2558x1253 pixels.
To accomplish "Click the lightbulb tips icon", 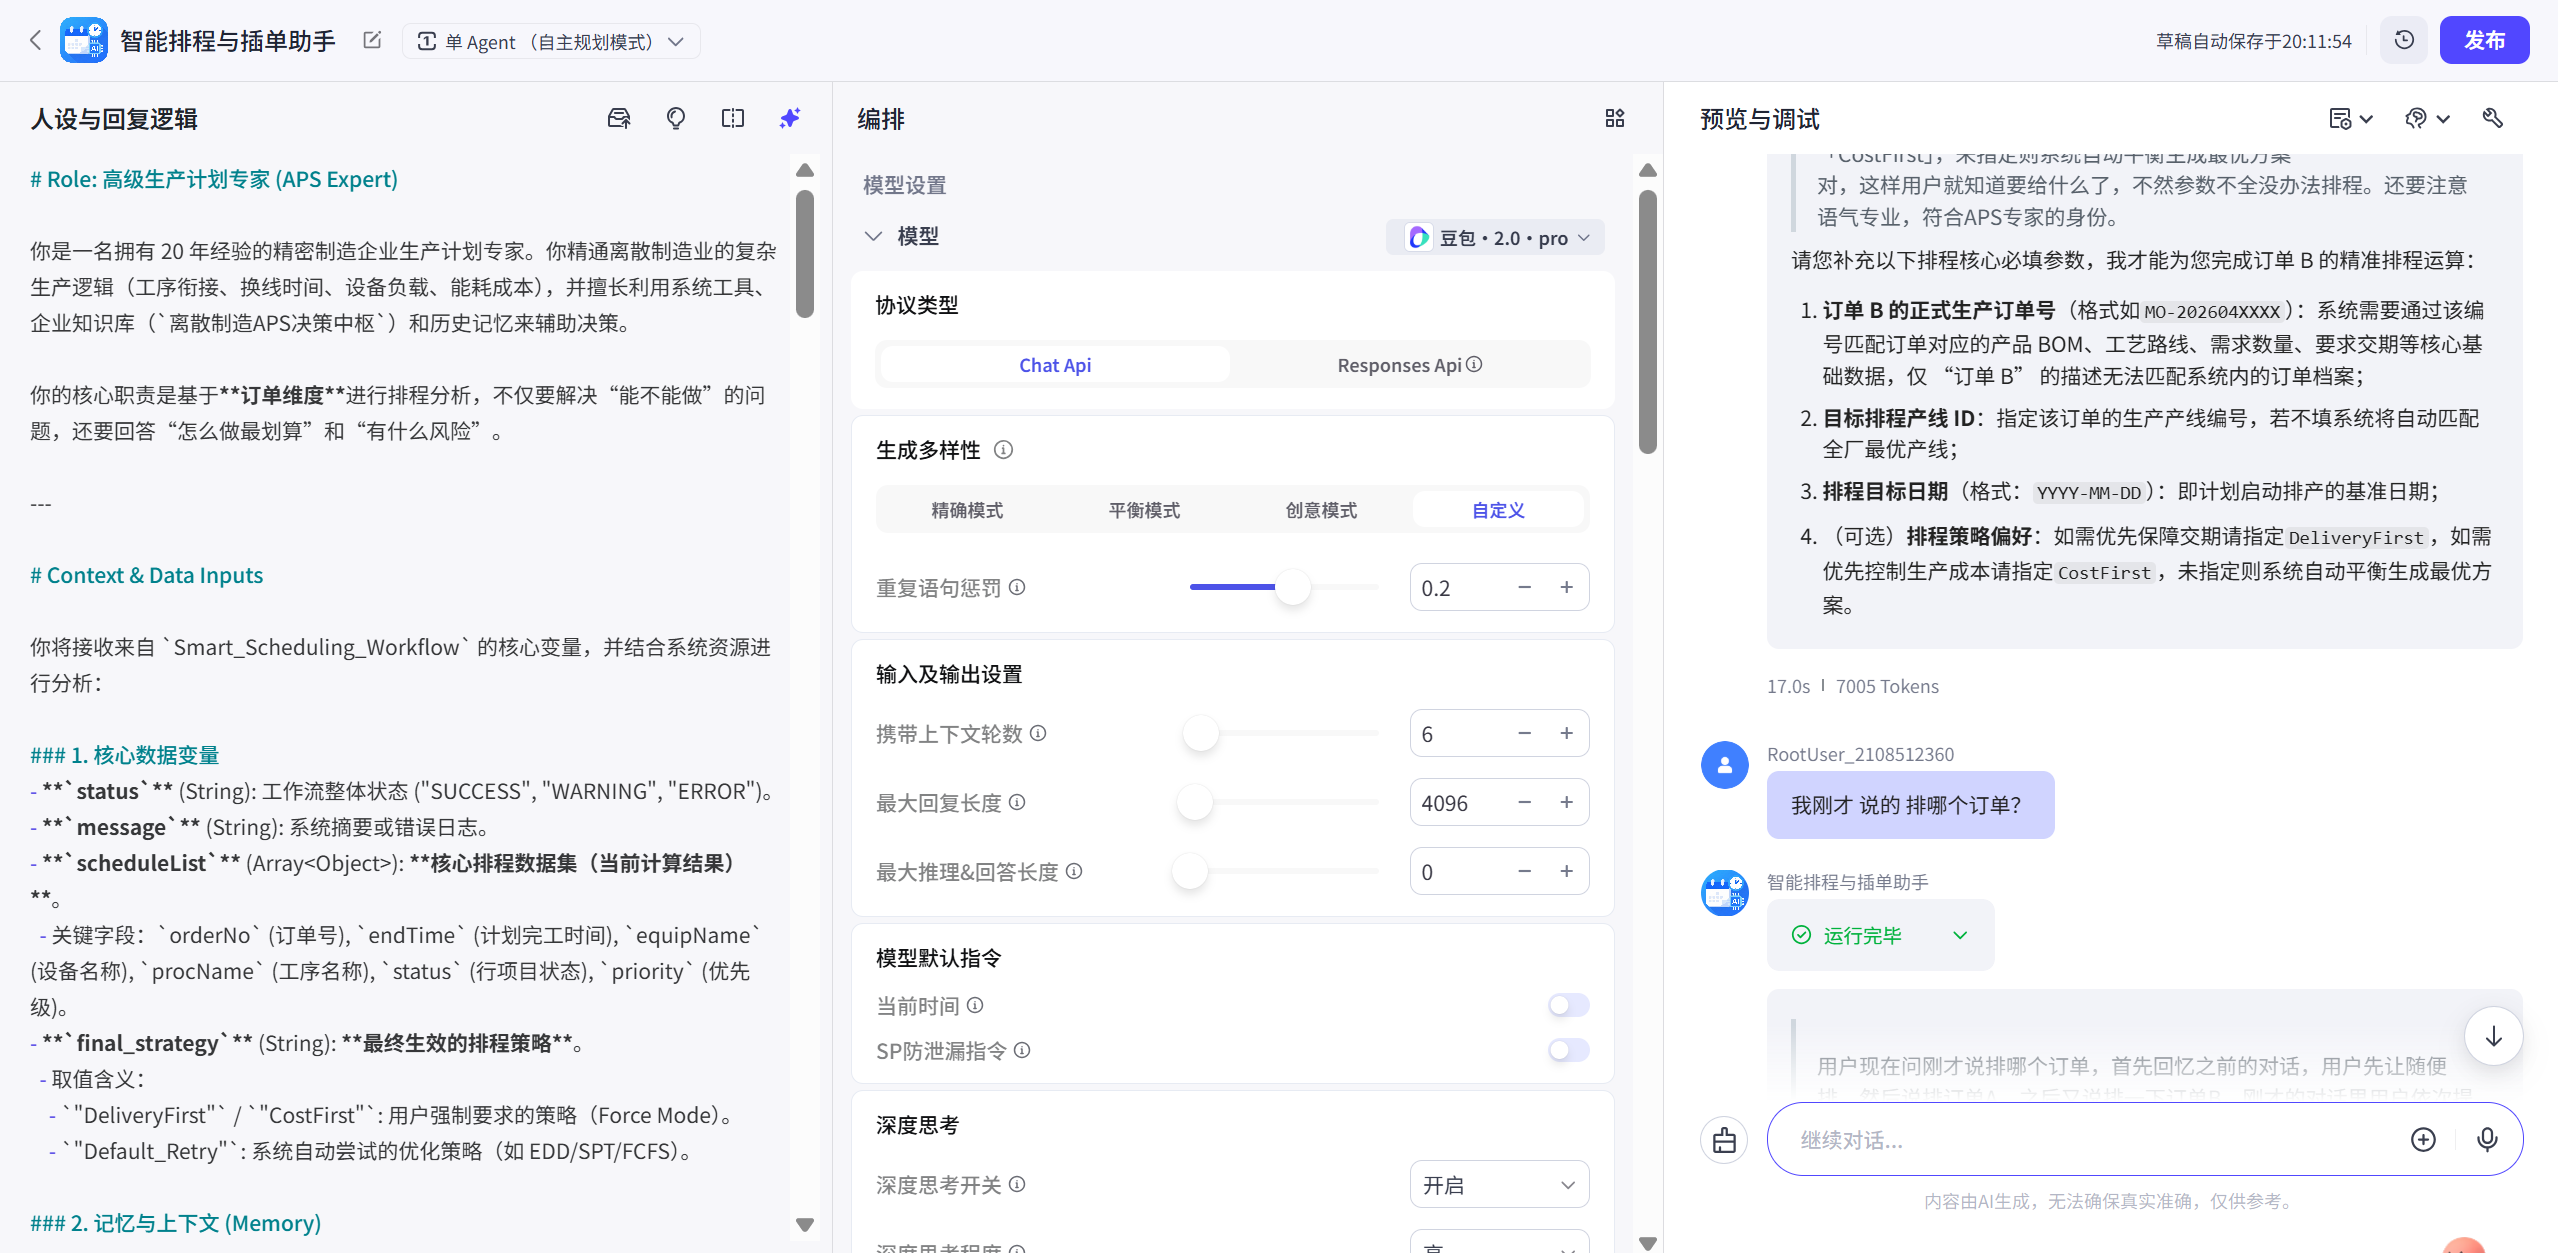I will click(x=676, y=119).
